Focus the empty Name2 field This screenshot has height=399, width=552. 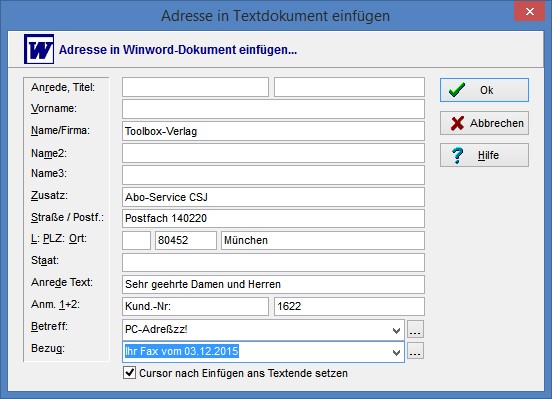tap(273, 153)
